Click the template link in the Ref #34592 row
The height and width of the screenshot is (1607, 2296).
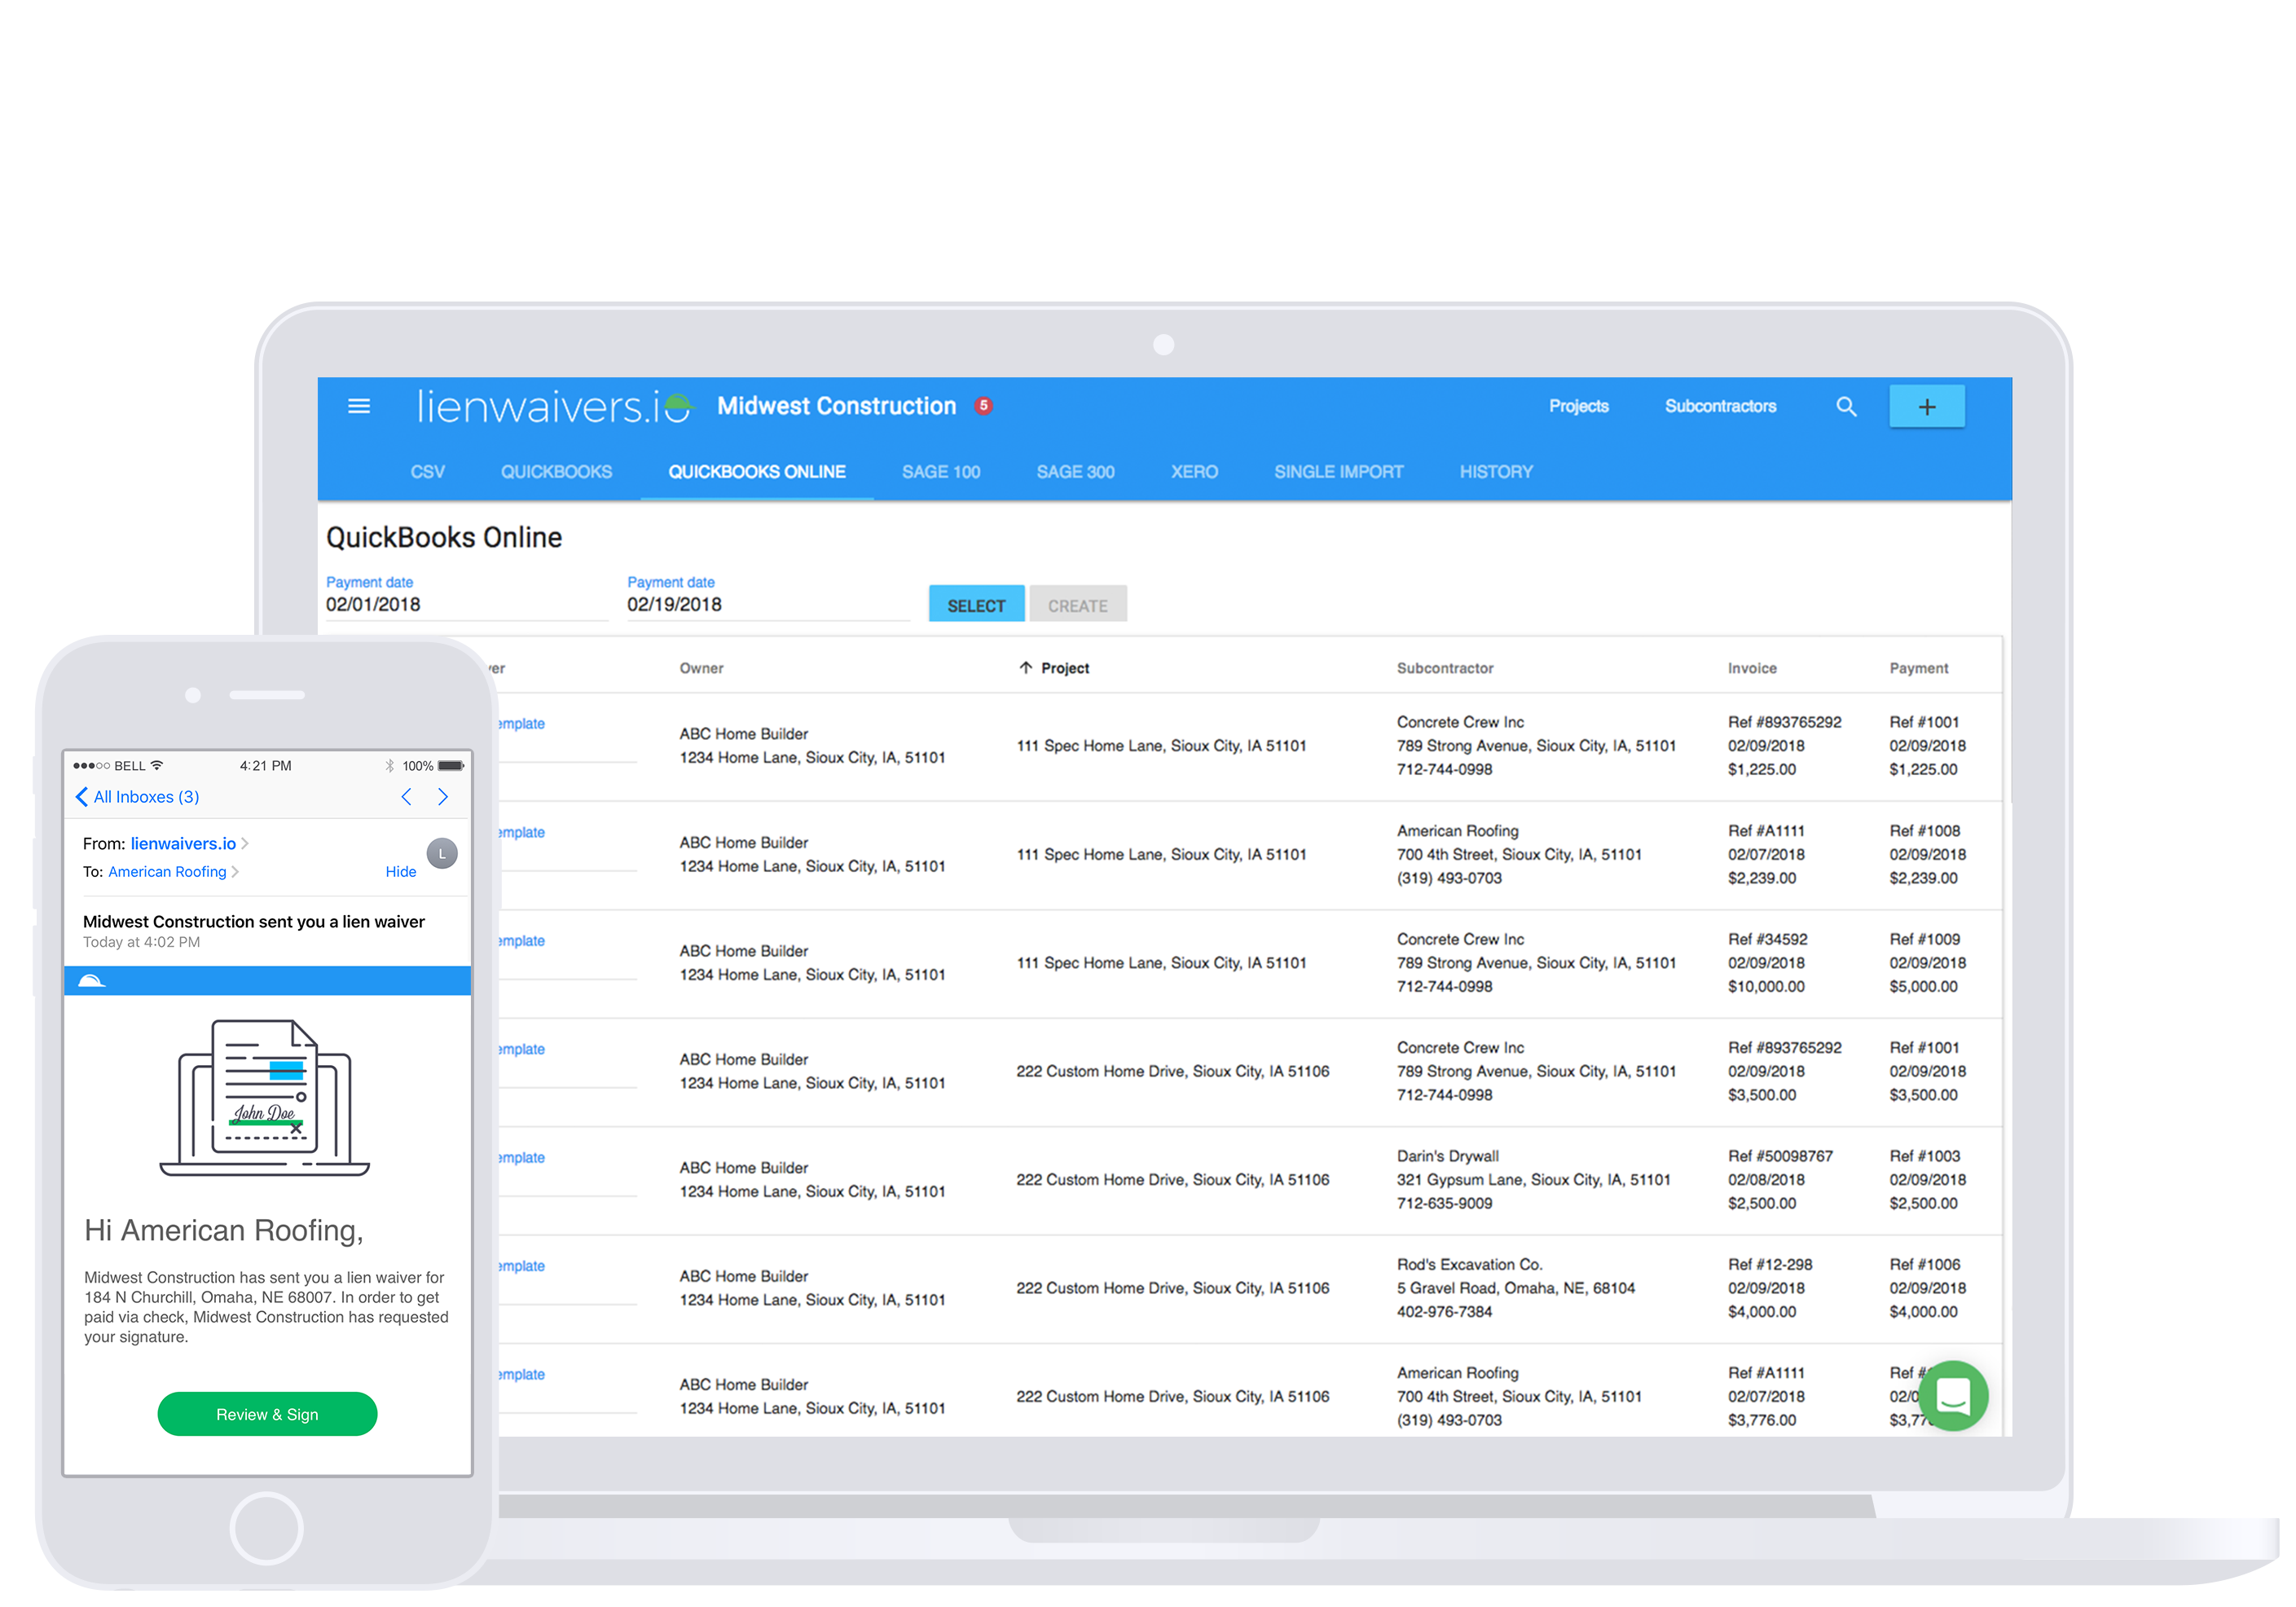coord(521,941)
